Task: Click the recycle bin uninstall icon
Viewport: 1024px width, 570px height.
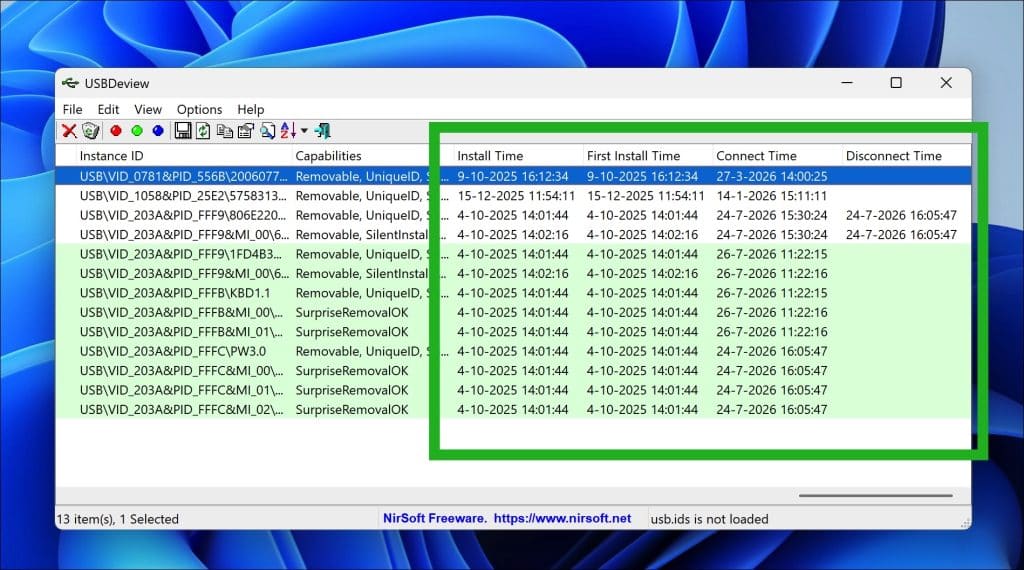Action: pyautogui.click(x=91, y=131)
